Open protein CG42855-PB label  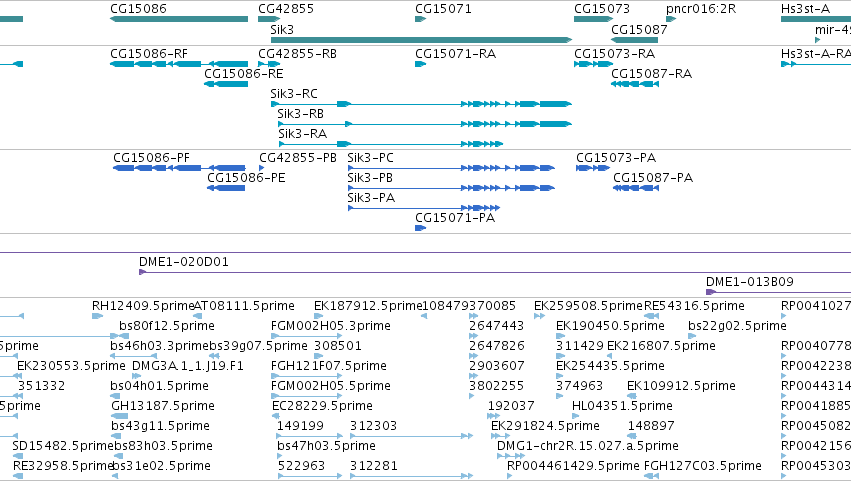297,158
